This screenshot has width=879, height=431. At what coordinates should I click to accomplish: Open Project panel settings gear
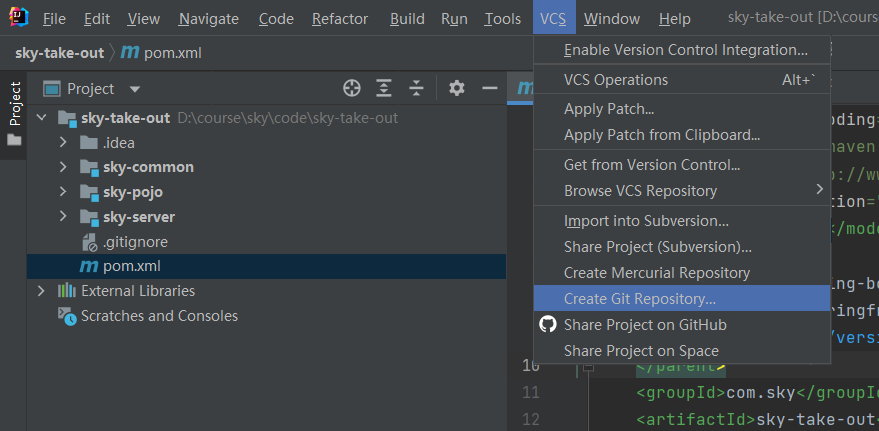[457, 88]
